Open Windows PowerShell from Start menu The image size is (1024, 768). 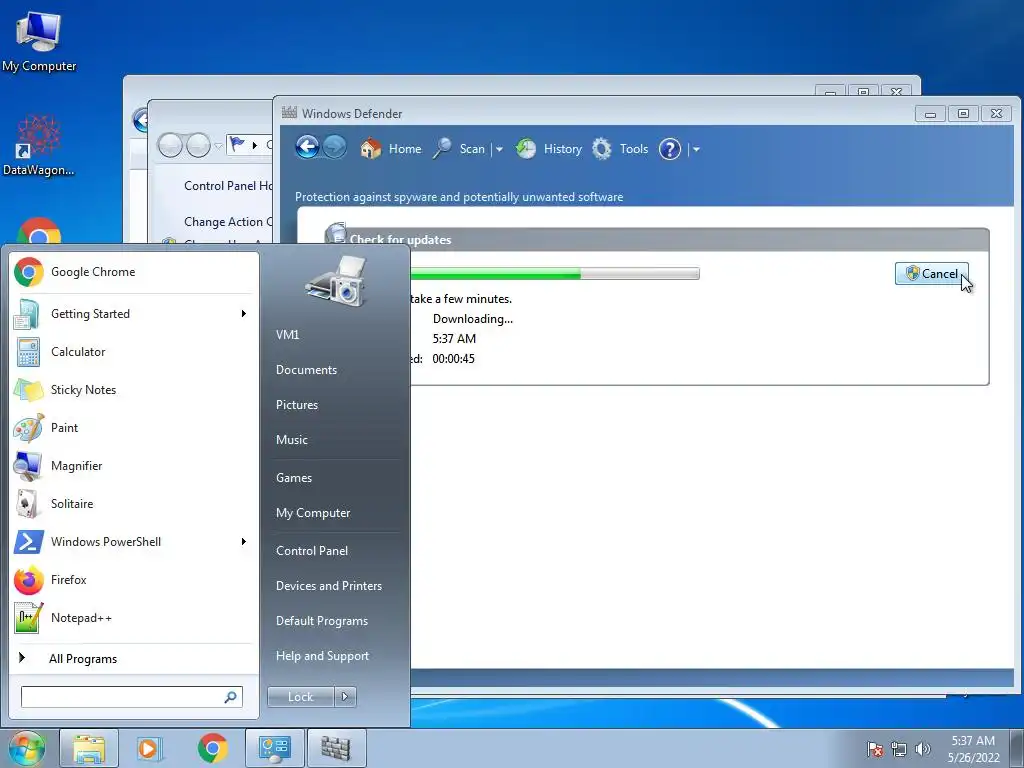(131, 541)
